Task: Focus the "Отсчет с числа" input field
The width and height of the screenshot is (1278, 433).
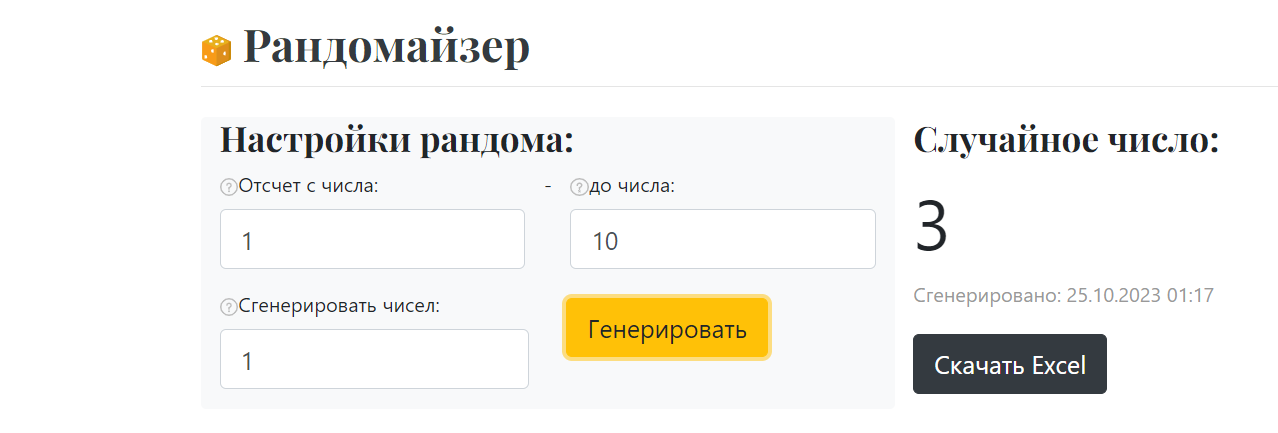Action: [372, 239]
